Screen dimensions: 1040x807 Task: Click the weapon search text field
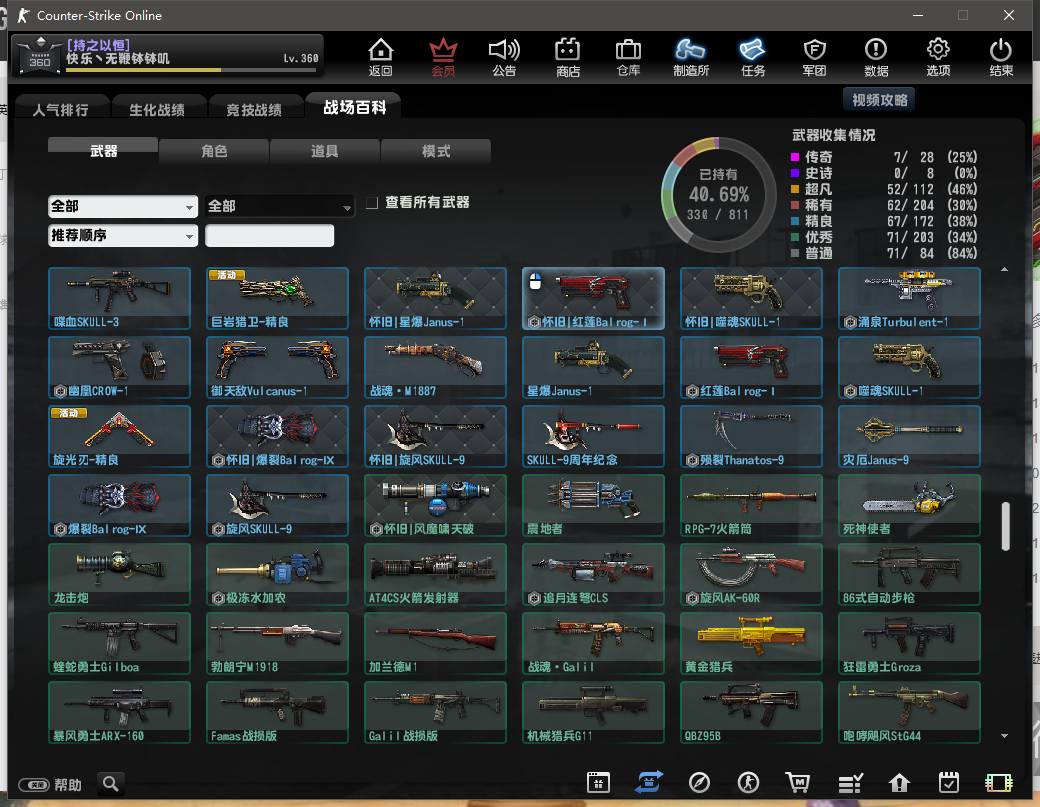[x=269, y=235]
